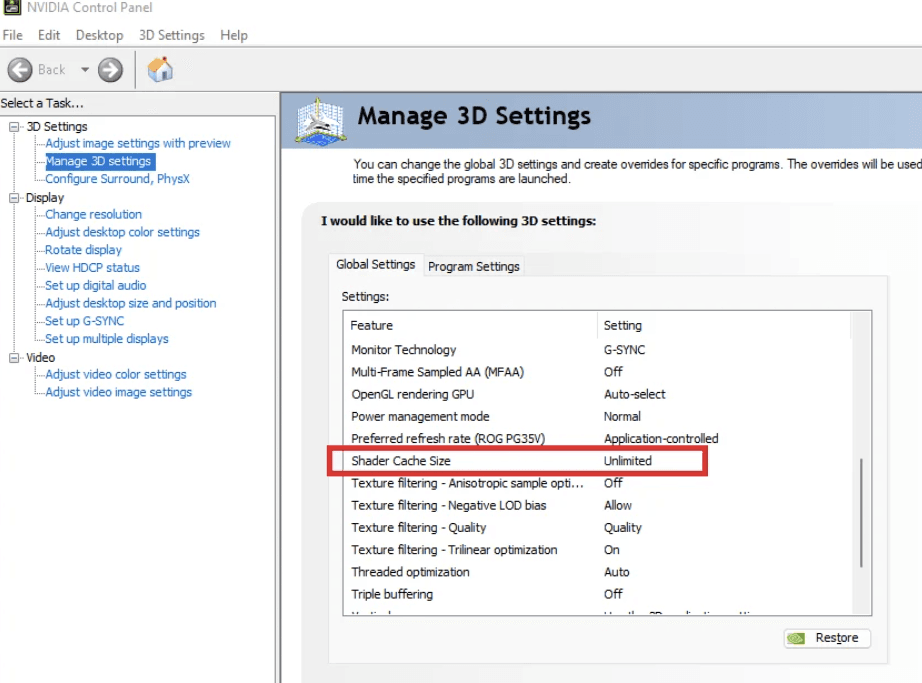Select Preferred refresh rate (ROG PG35V) row
This screenshot has height=683, width=922.
(x=597, y=438)
